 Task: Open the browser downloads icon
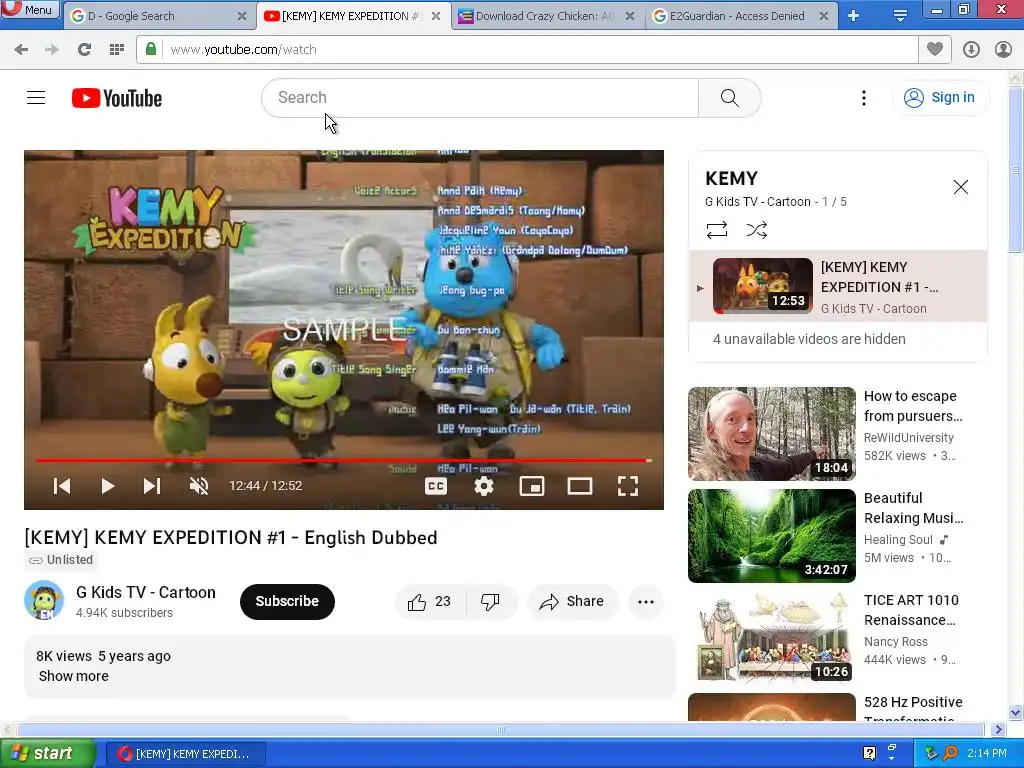971,50
